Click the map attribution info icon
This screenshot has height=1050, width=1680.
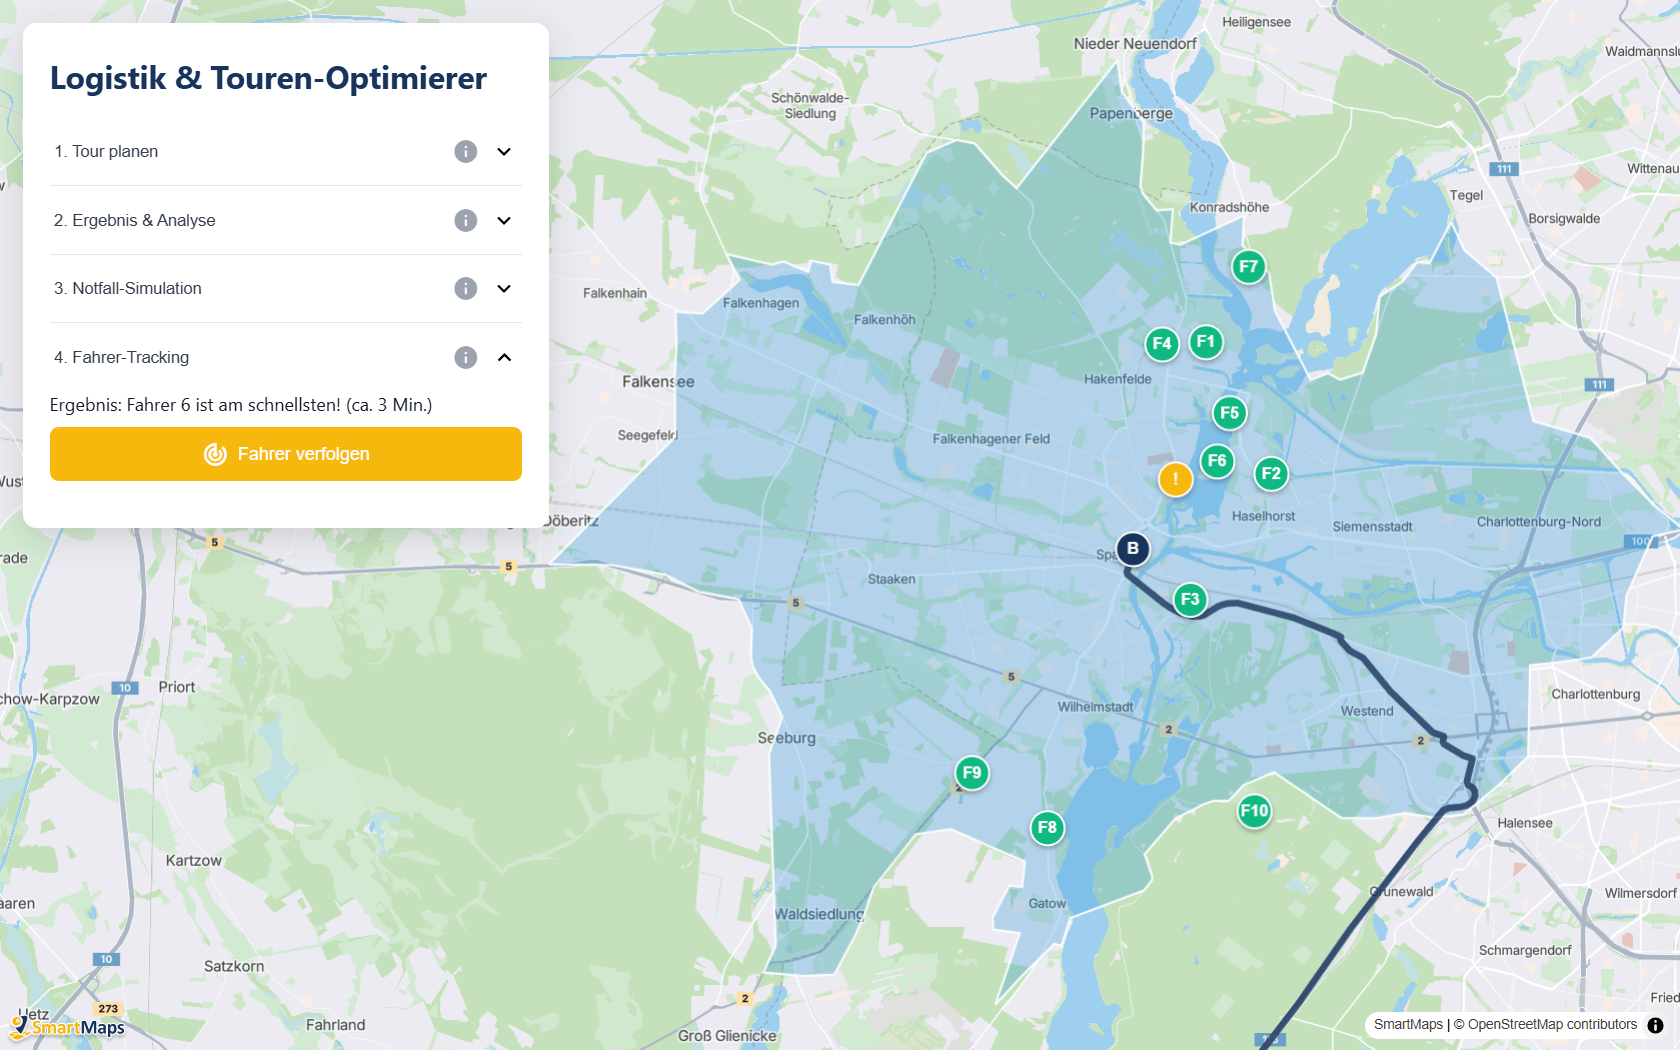1655,1025
